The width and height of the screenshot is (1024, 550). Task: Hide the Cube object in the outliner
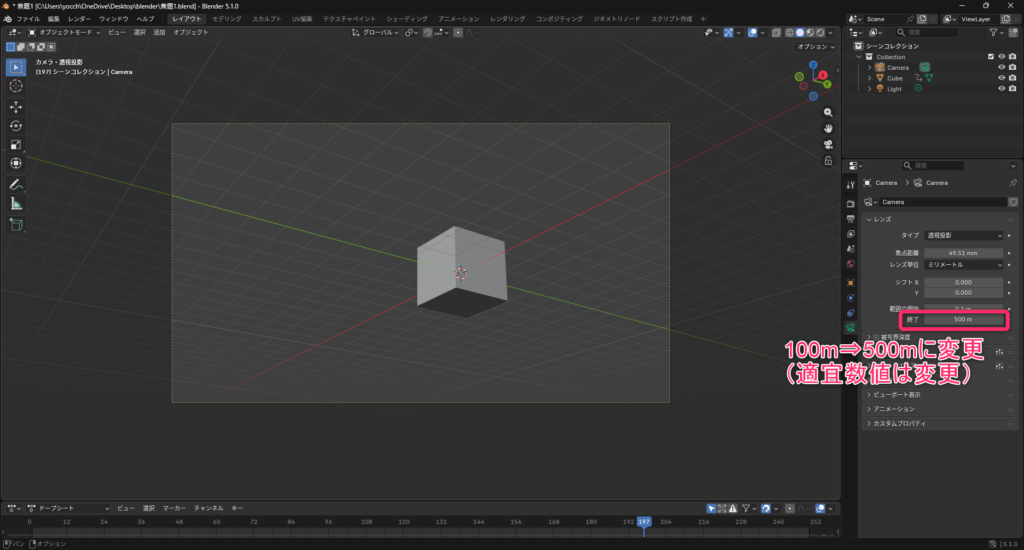pos(1001,78)
